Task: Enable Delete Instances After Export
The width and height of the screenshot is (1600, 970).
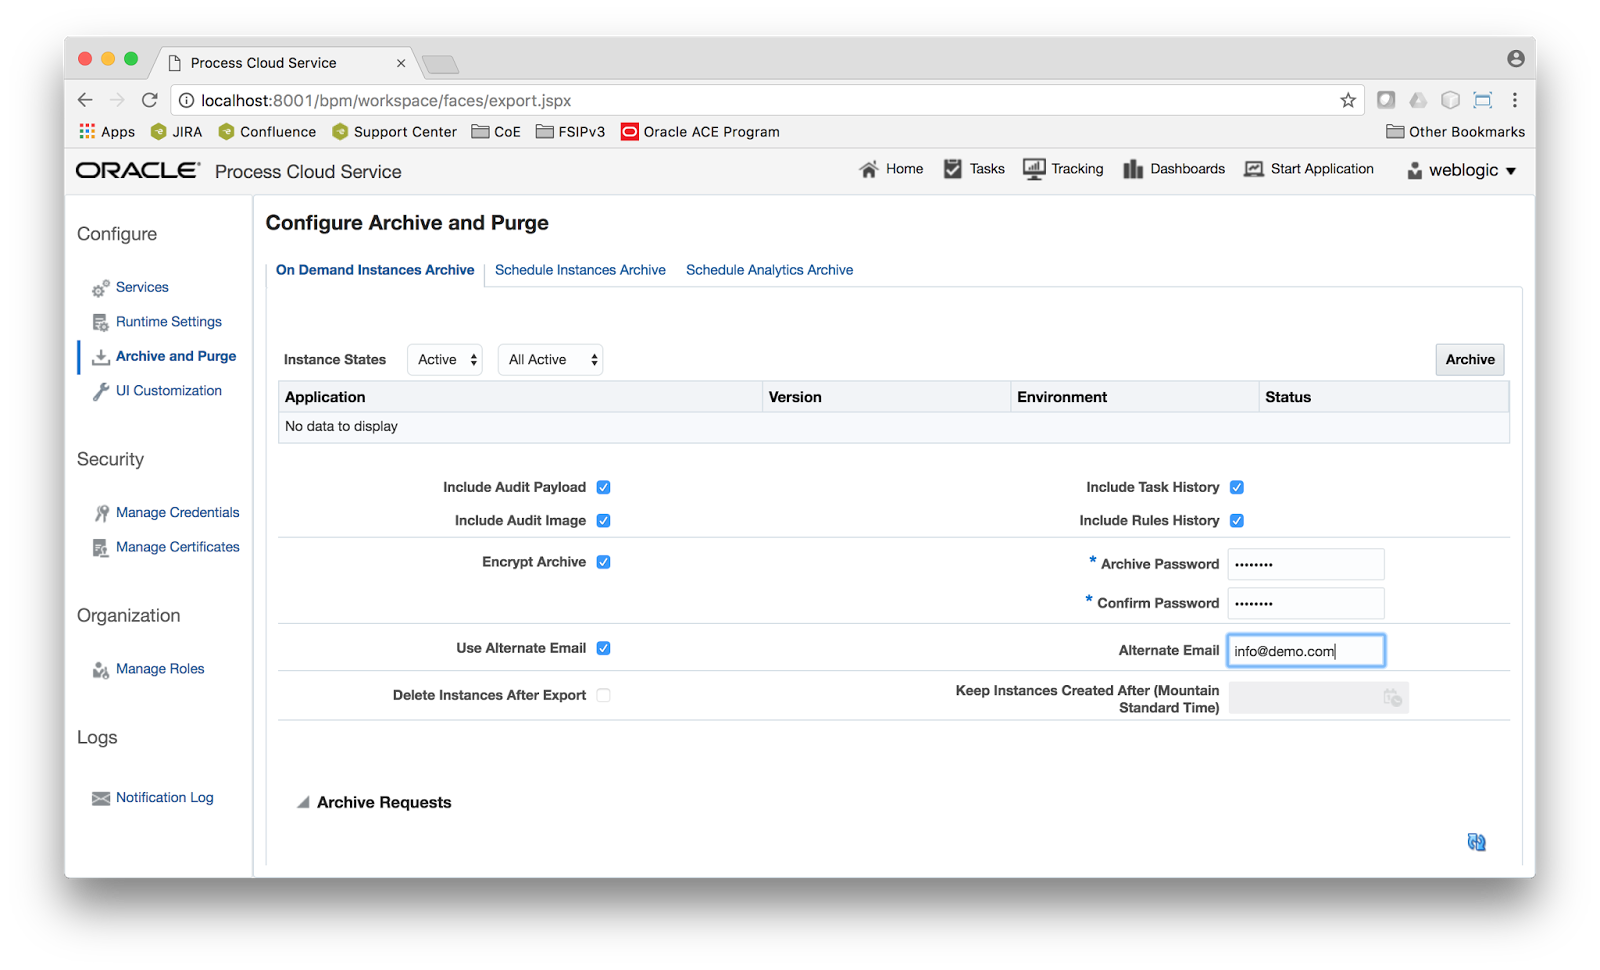Action: click(x=603, y=694)
